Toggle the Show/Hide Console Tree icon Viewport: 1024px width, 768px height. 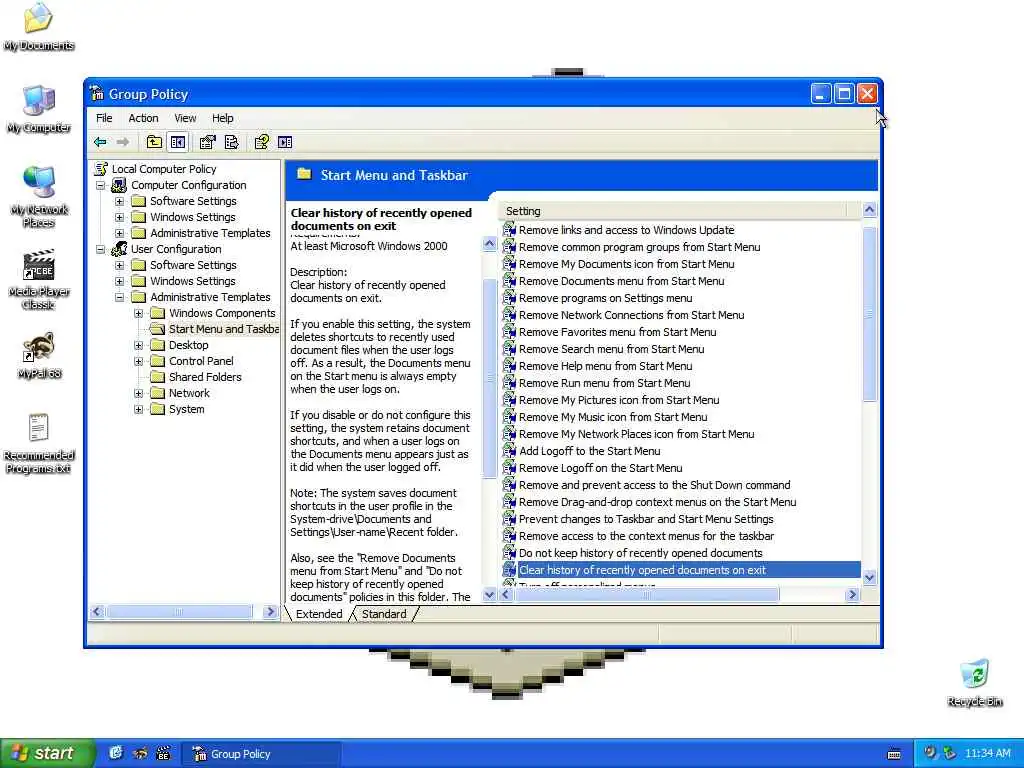pos(178,142)
